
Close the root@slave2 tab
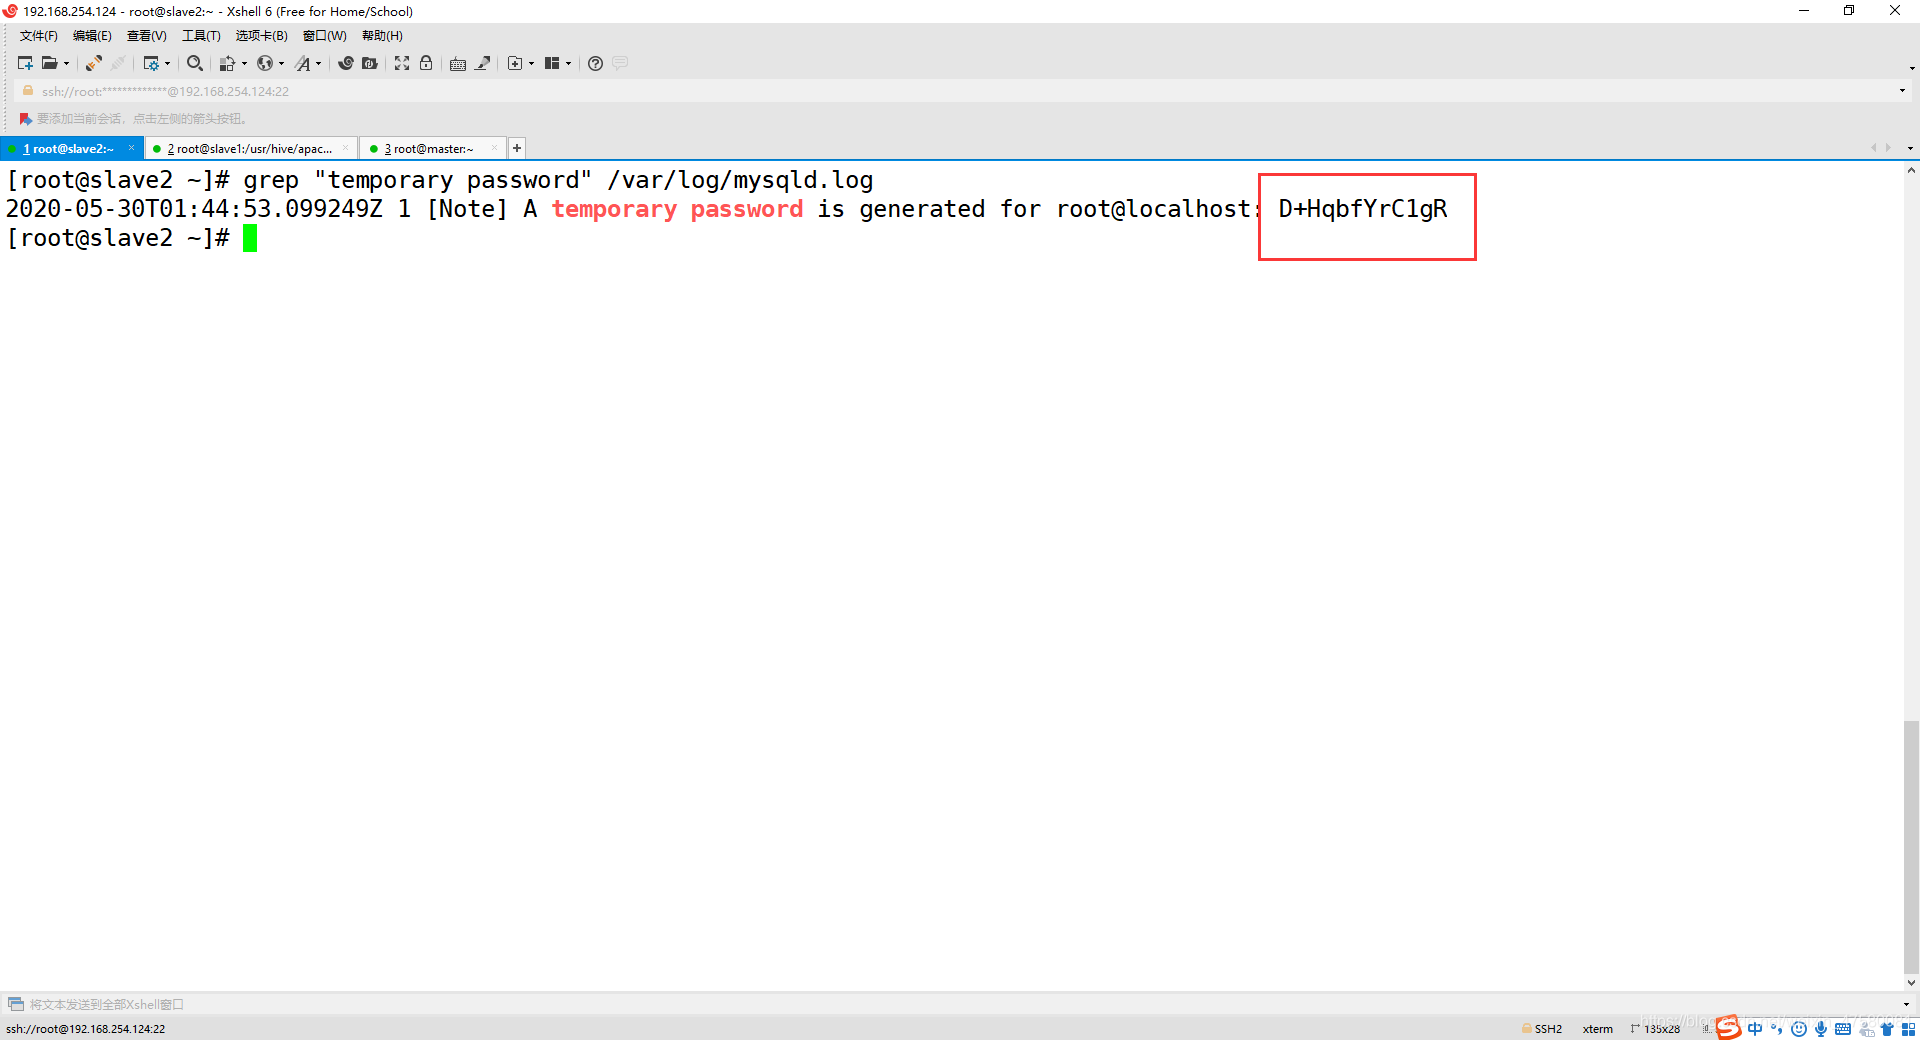click(131, 148)
